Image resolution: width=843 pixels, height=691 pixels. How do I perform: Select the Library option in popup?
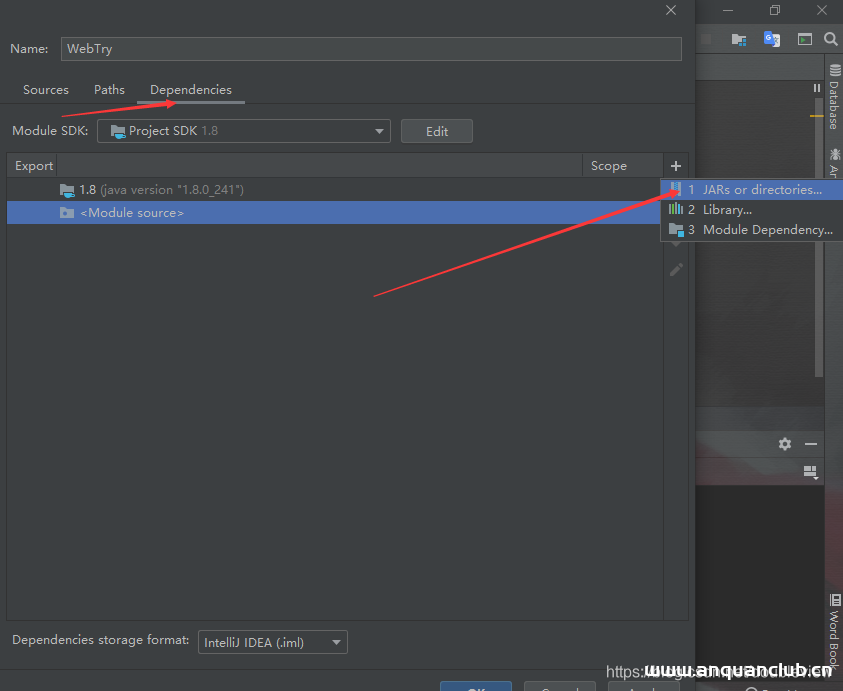coord(727,210)
